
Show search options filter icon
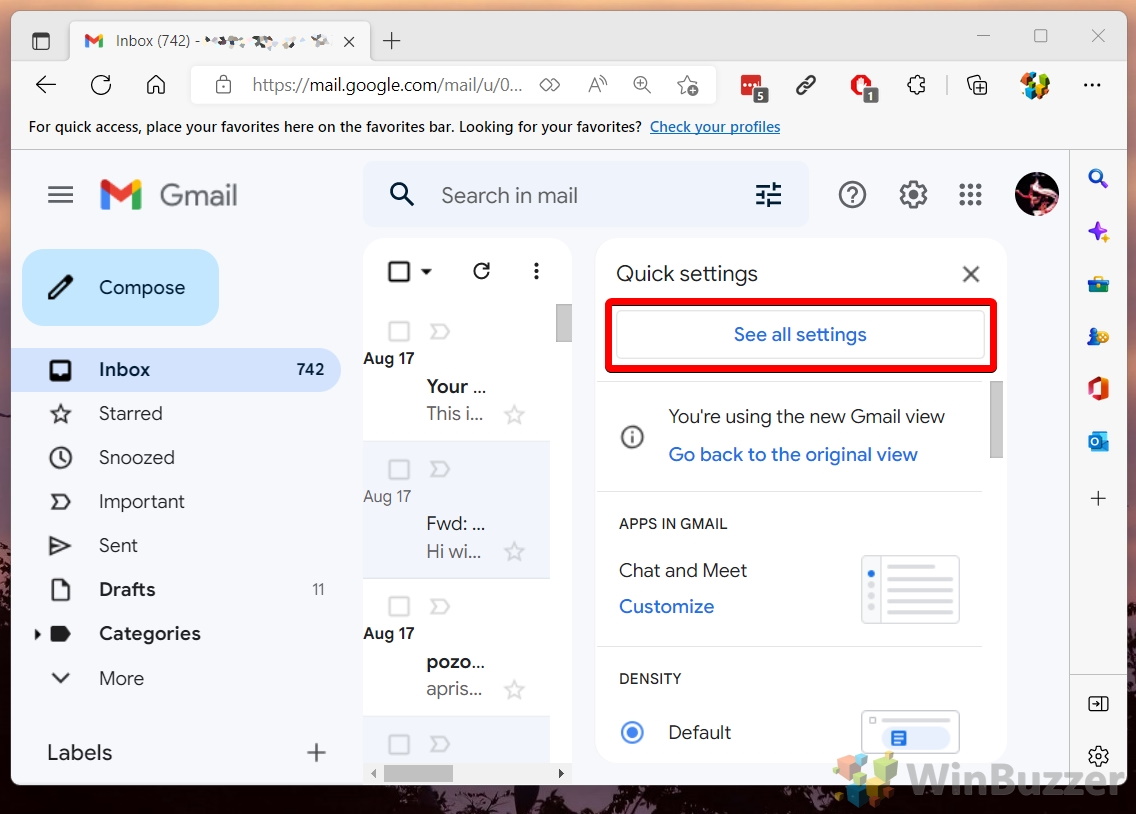[x=768, y=195]
